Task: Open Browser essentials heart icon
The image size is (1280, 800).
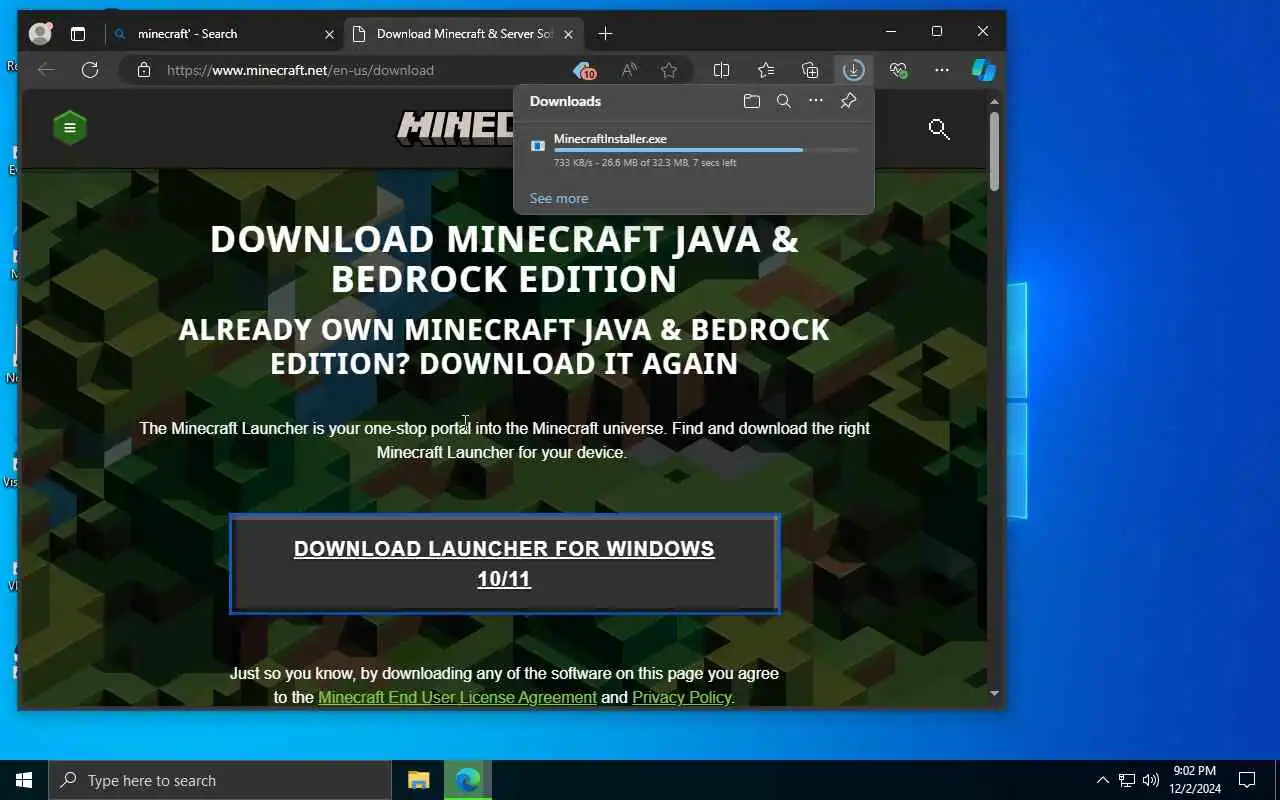Action: point(898,70)
